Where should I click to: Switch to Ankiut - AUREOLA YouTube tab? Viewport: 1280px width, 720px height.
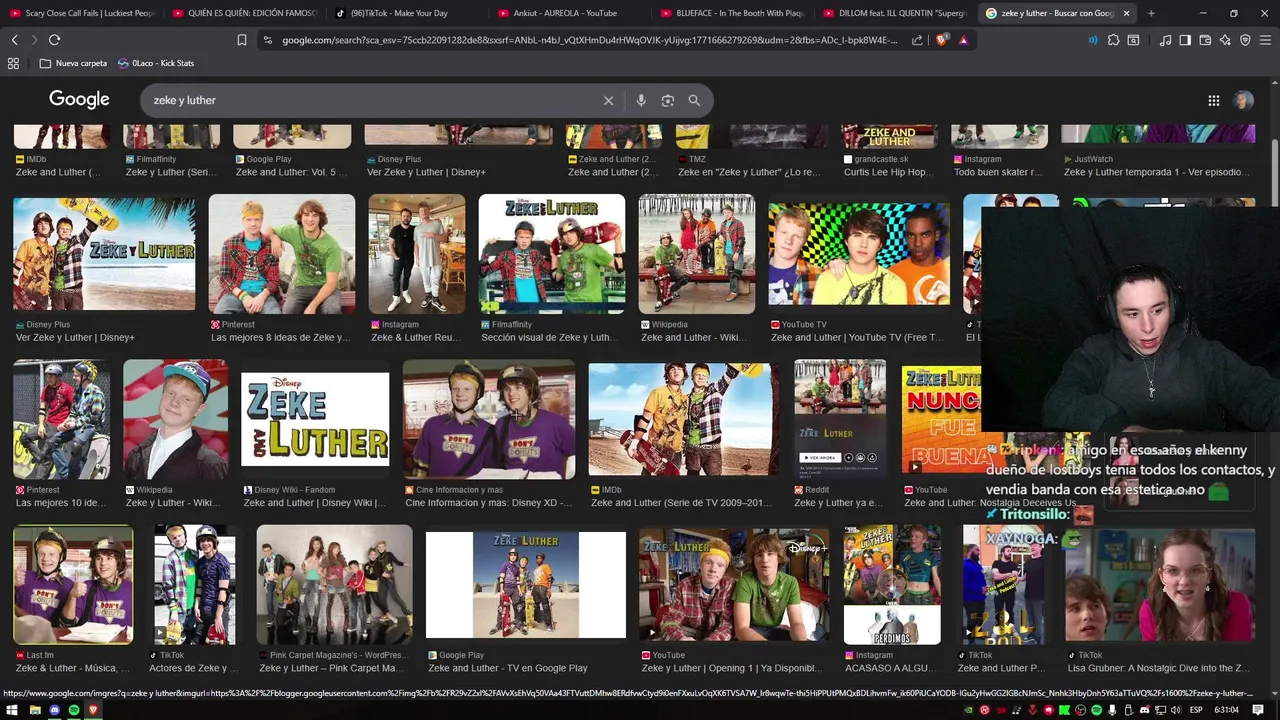571,13
